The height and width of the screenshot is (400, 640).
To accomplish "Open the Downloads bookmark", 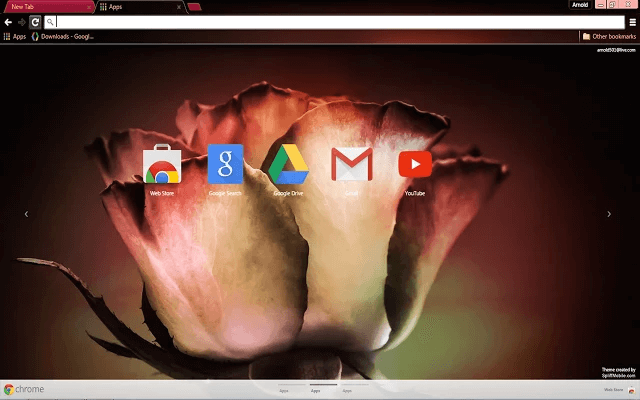I will [63, 37].
